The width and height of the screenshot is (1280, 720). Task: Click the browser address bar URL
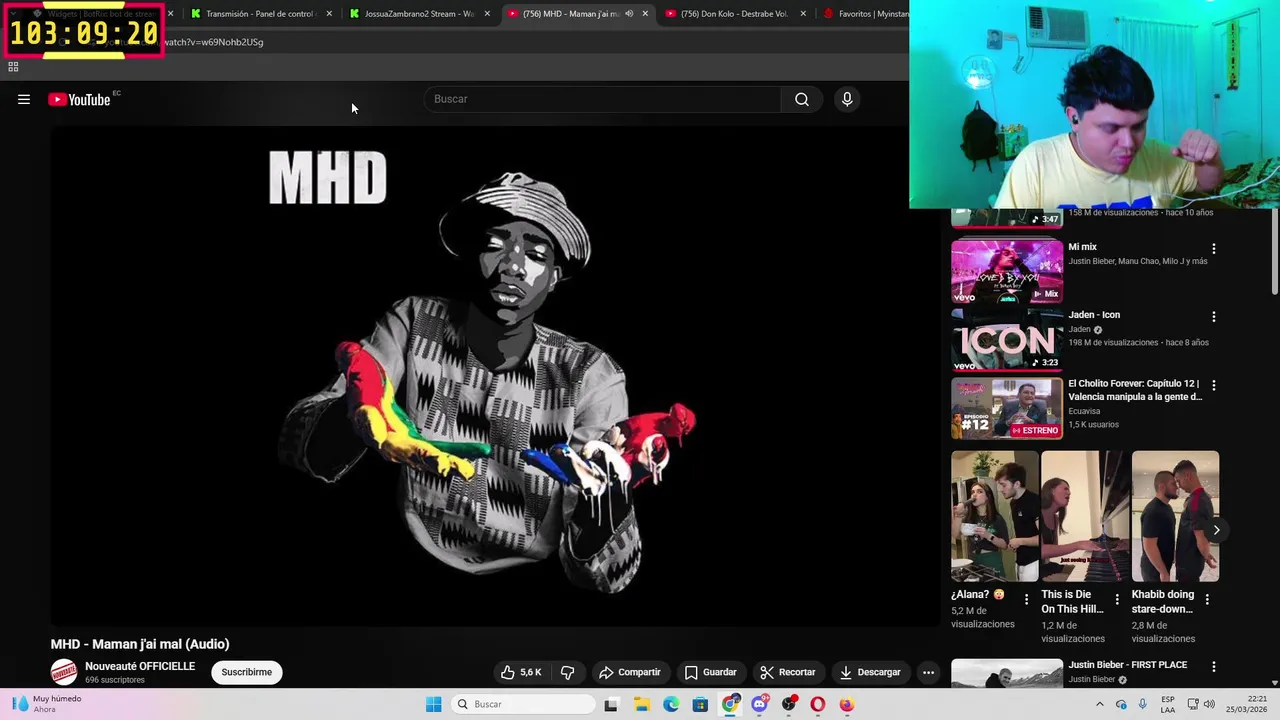click(213, 42)
